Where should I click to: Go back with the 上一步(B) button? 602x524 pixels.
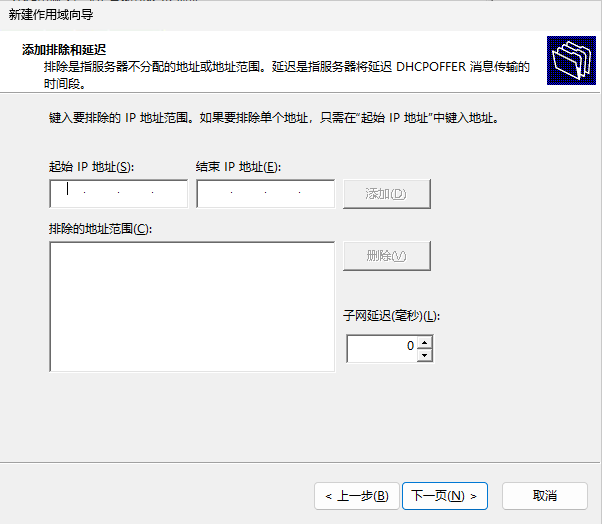(356, 495)
